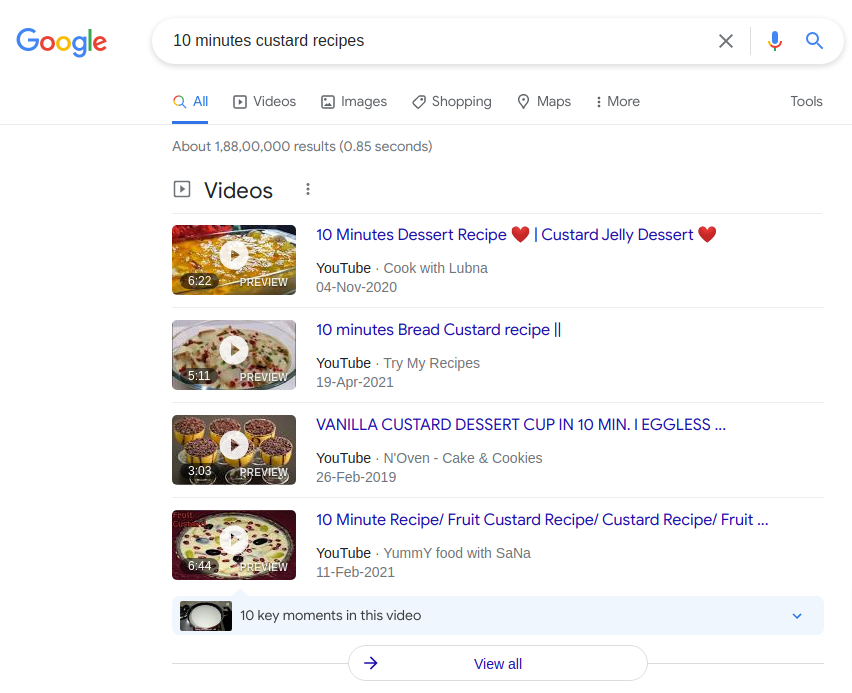Click View all videos button

click(498, 664)
